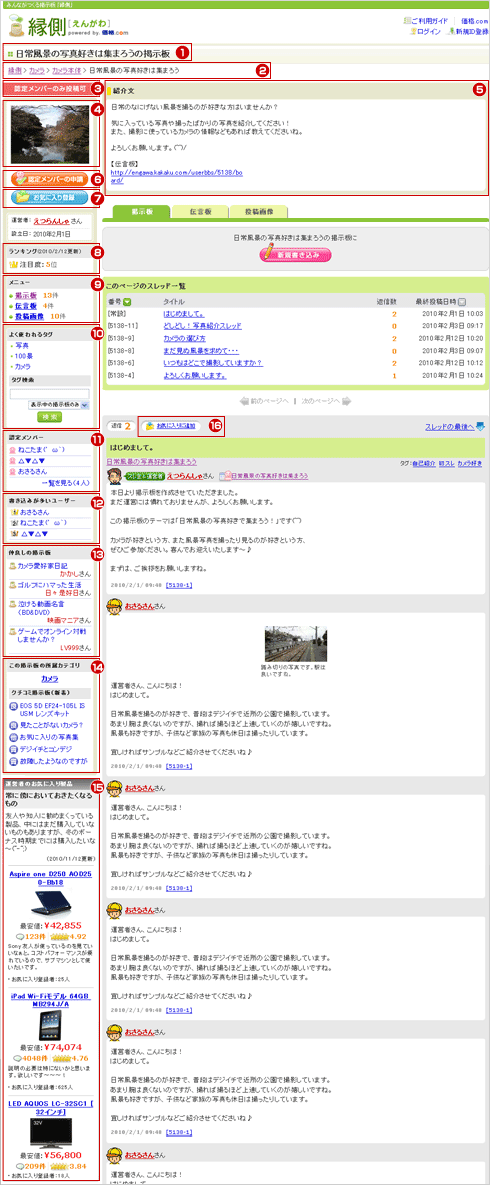Open member ねこたま in 認定メンバー list

point(43,449)
